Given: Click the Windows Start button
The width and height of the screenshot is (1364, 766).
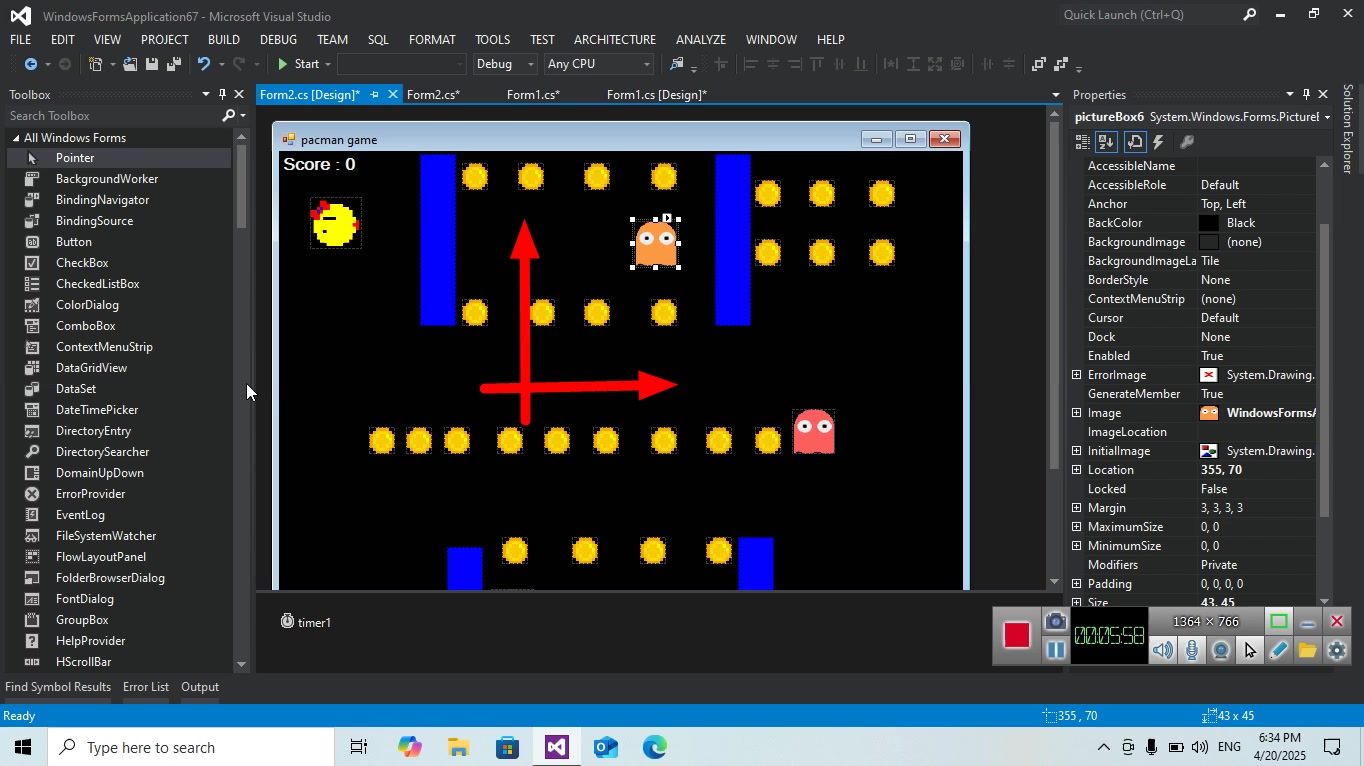Looking at the screenshot, I should click(x=23, y=747).
